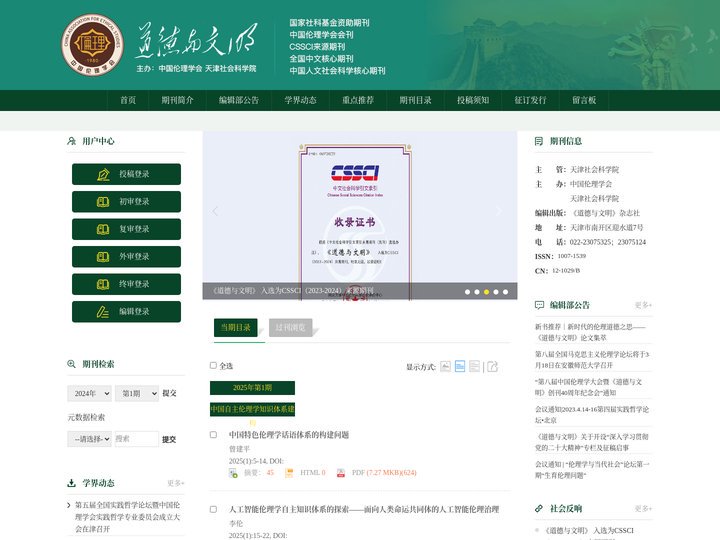Screen dimensions: 720x540
Task: Click 外审登录 button
Action: (126, 257)
